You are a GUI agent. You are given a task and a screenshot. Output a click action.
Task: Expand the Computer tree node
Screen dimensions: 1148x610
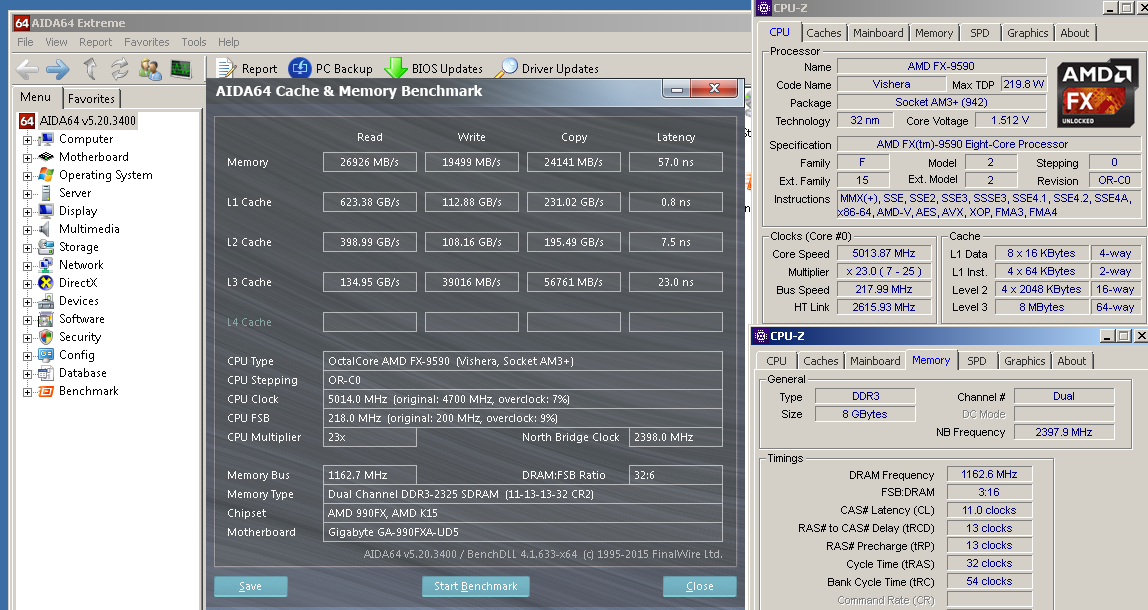tap(27, 140)
